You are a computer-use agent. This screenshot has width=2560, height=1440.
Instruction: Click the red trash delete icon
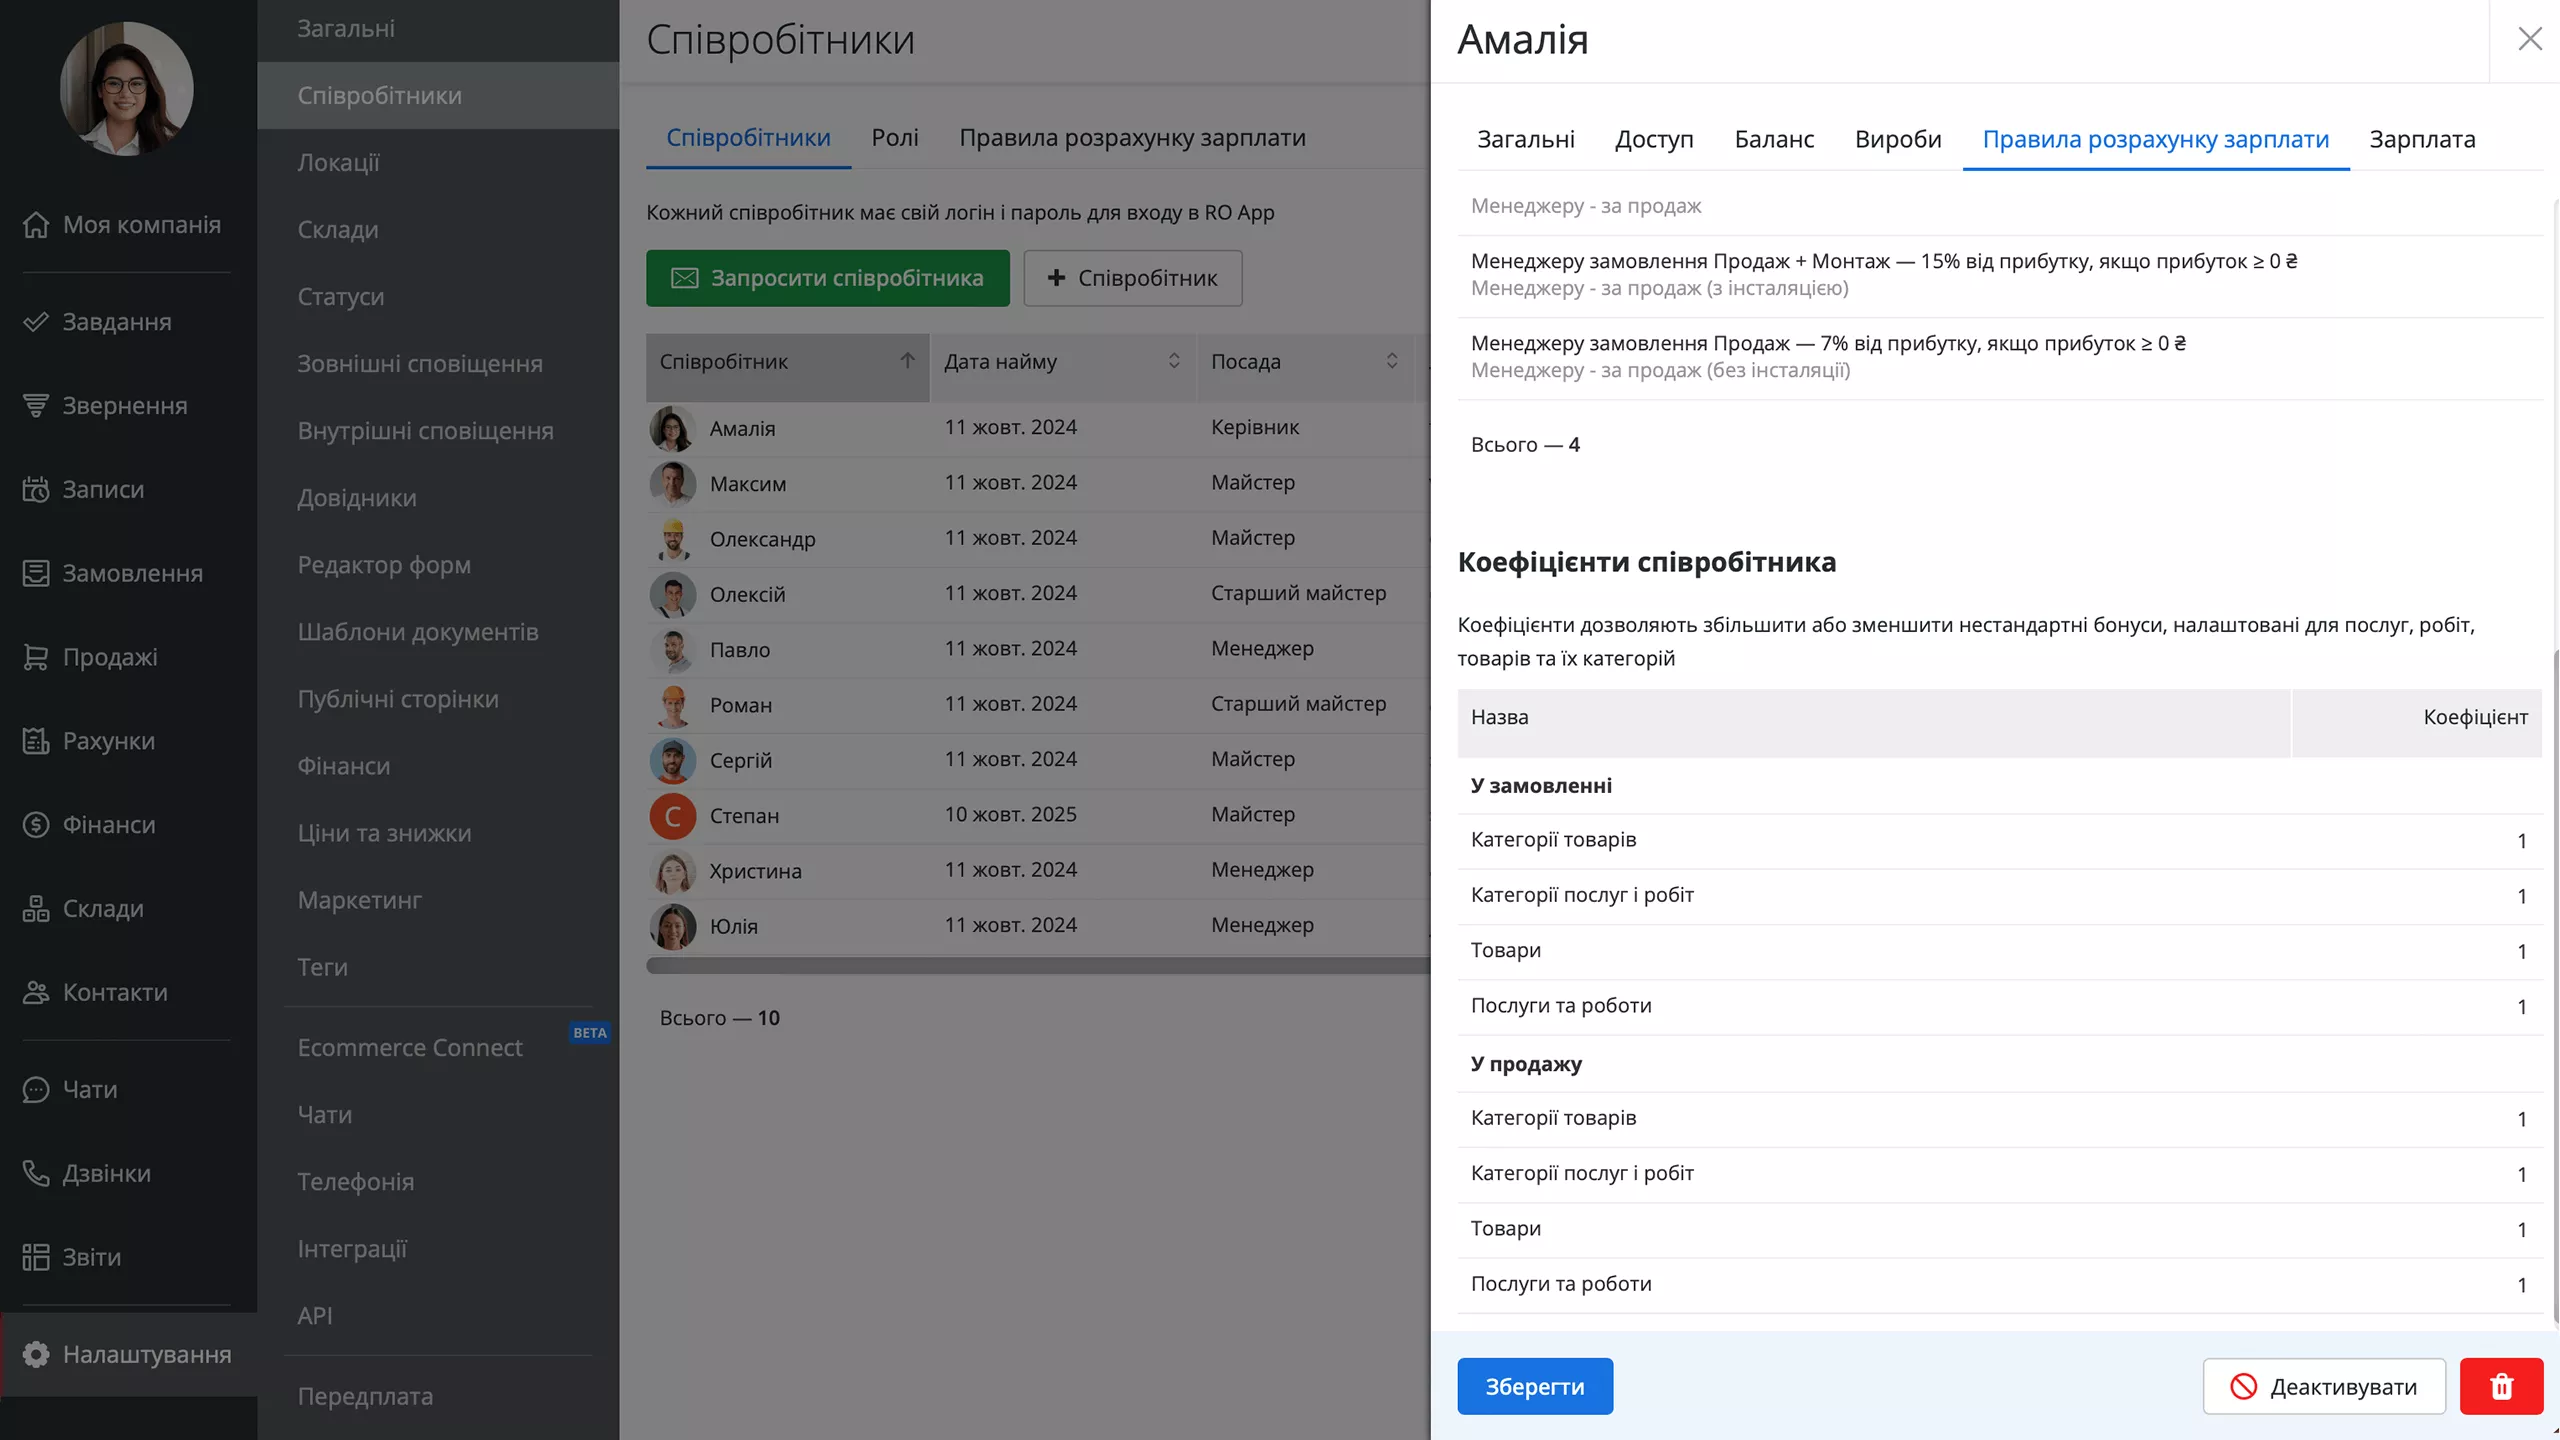coord(2501,1386)
